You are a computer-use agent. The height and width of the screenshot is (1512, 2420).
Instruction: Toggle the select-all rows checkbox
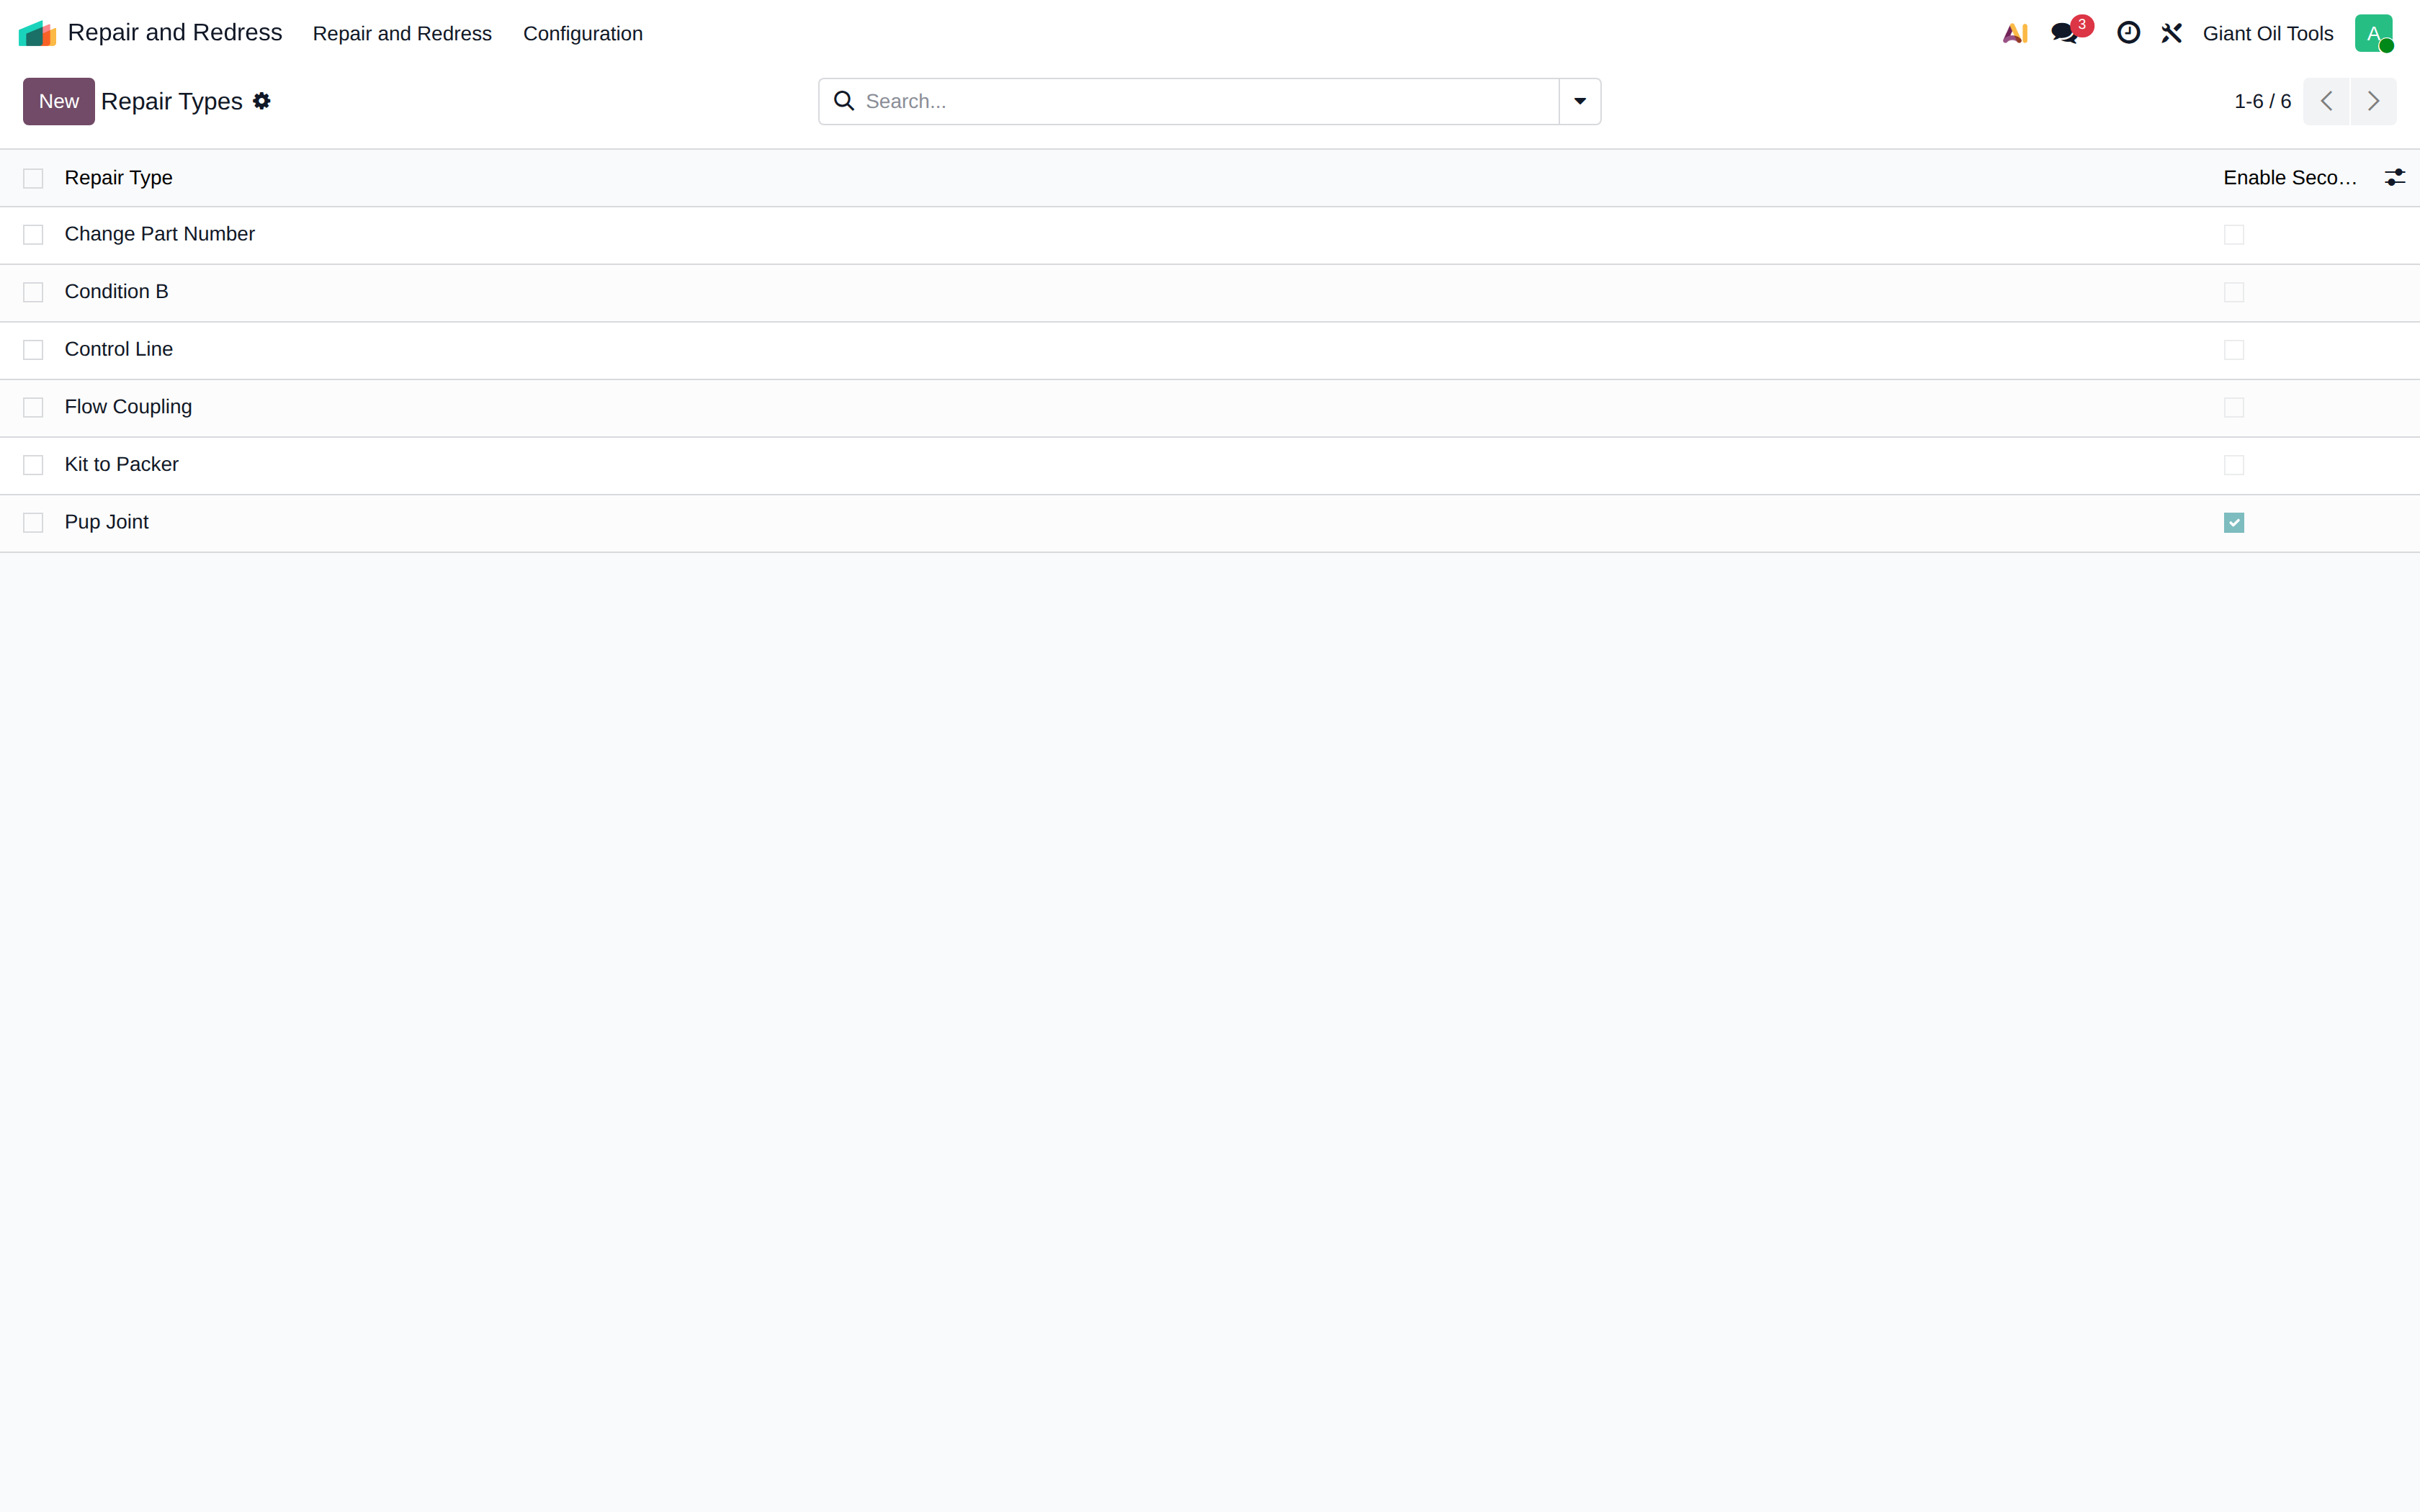[33, 178]
